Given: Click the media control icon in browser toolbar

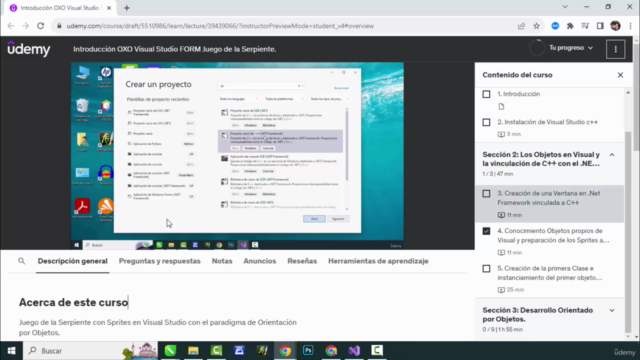Looking at the screenshot, I should (x=585, y=26).
